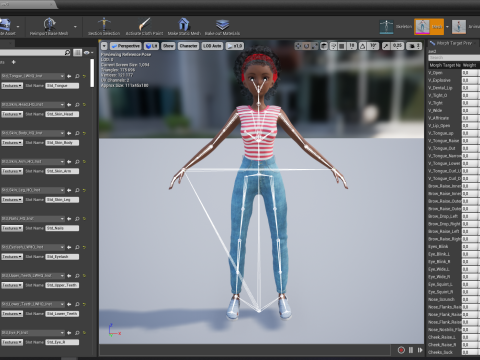Select the Mesh editor mode thumbnail
Viewport: 480px width, 360px height.
pos(422,27)
